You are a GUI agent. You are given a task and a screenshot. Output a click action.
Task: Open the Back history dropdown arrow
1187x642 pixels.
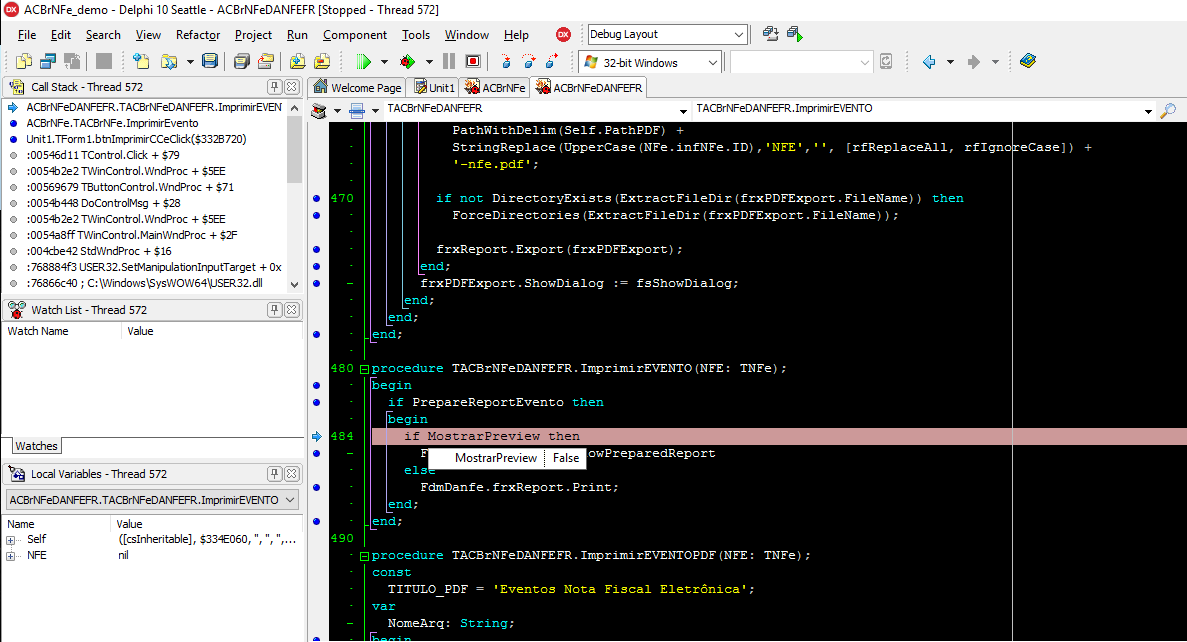950,62
